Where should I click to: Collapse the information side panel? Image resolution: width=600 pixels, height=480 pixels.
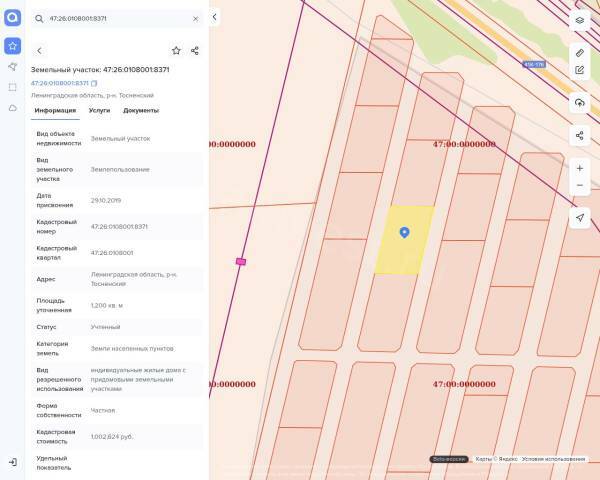[214, 17]
